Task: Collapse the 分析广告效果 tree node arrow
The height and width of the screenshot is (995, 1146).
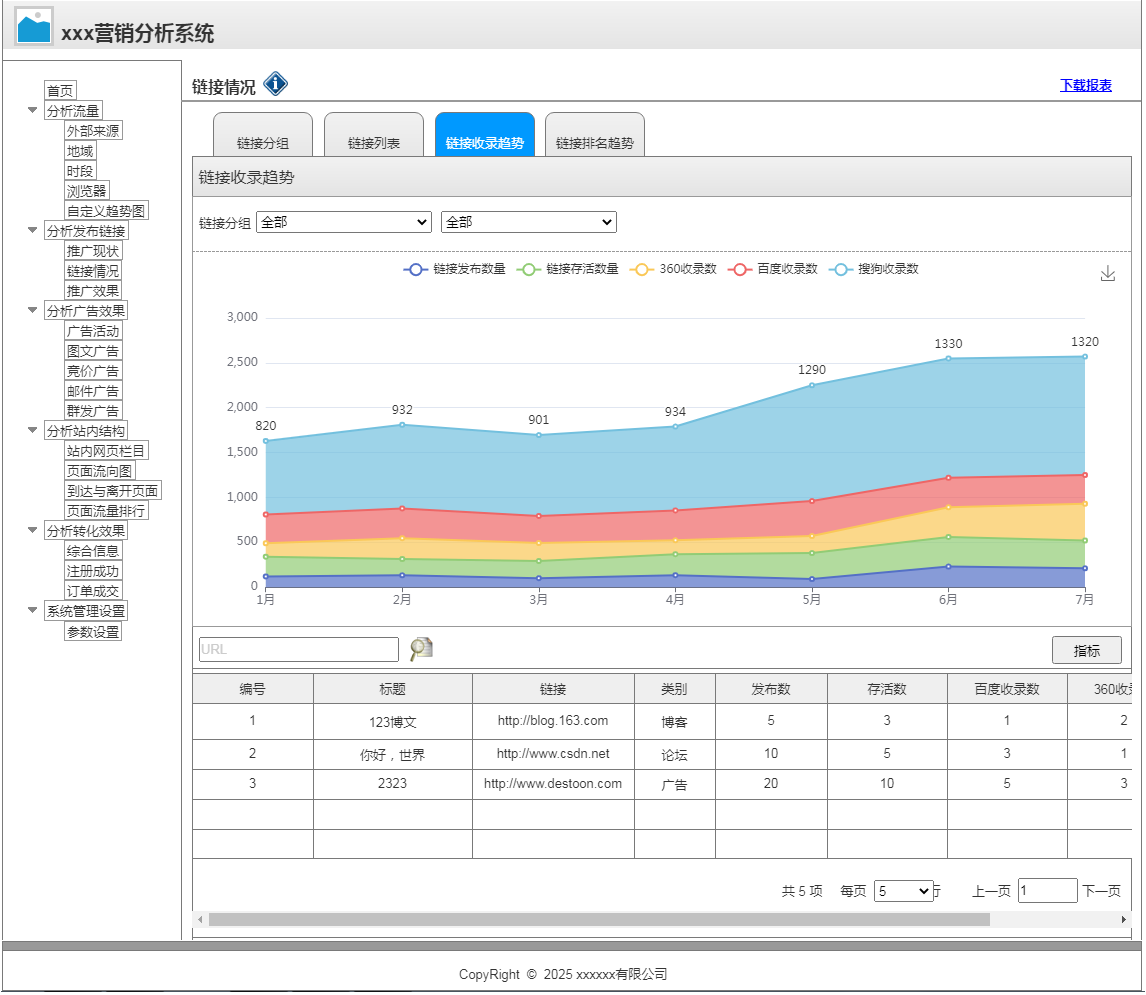Action: click(x=32, y=310)
